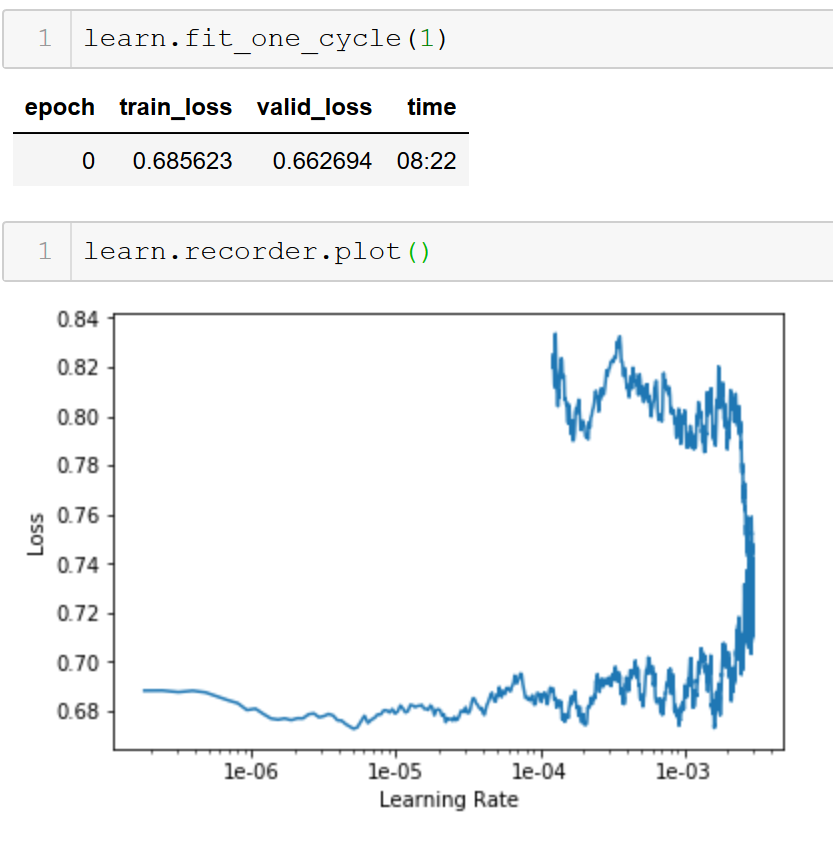Click the Loss axis label

36,534
